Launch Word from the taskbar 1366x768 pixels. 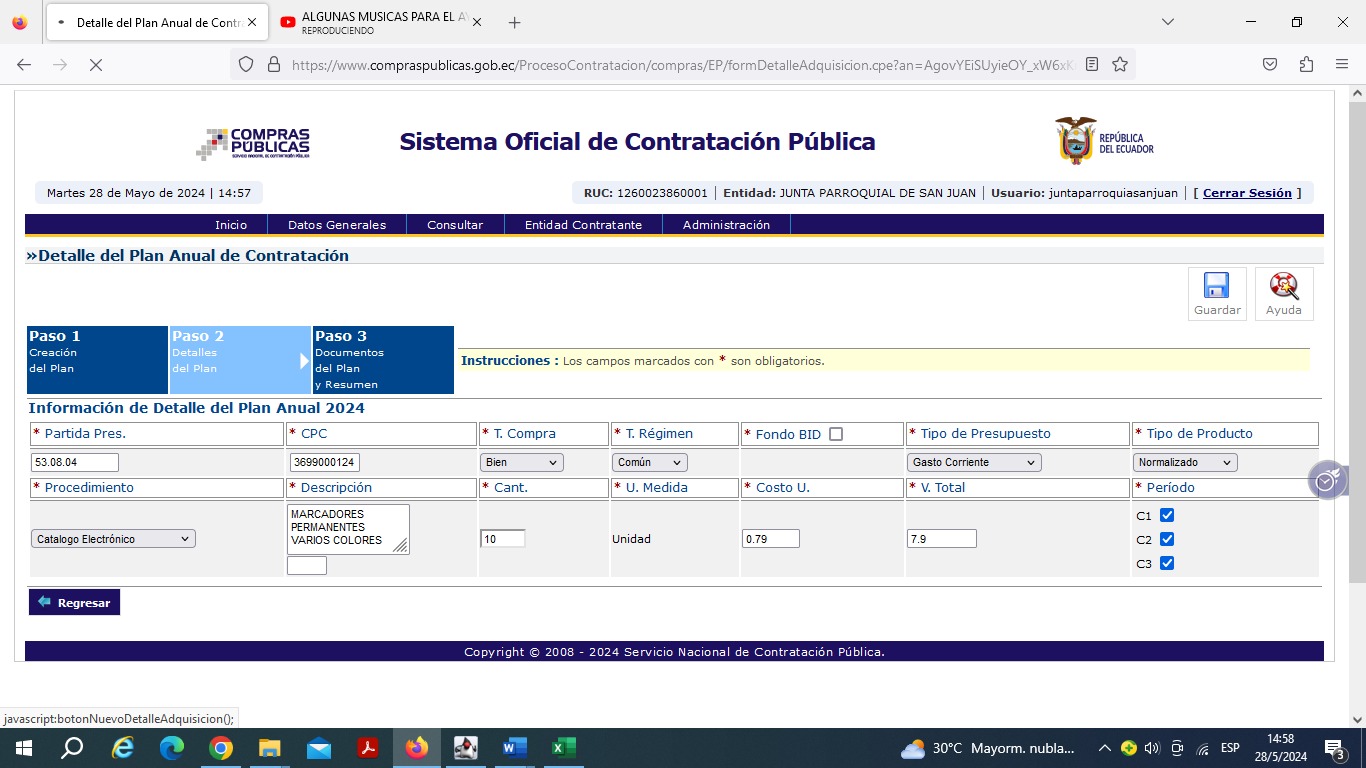coord(514,748)
